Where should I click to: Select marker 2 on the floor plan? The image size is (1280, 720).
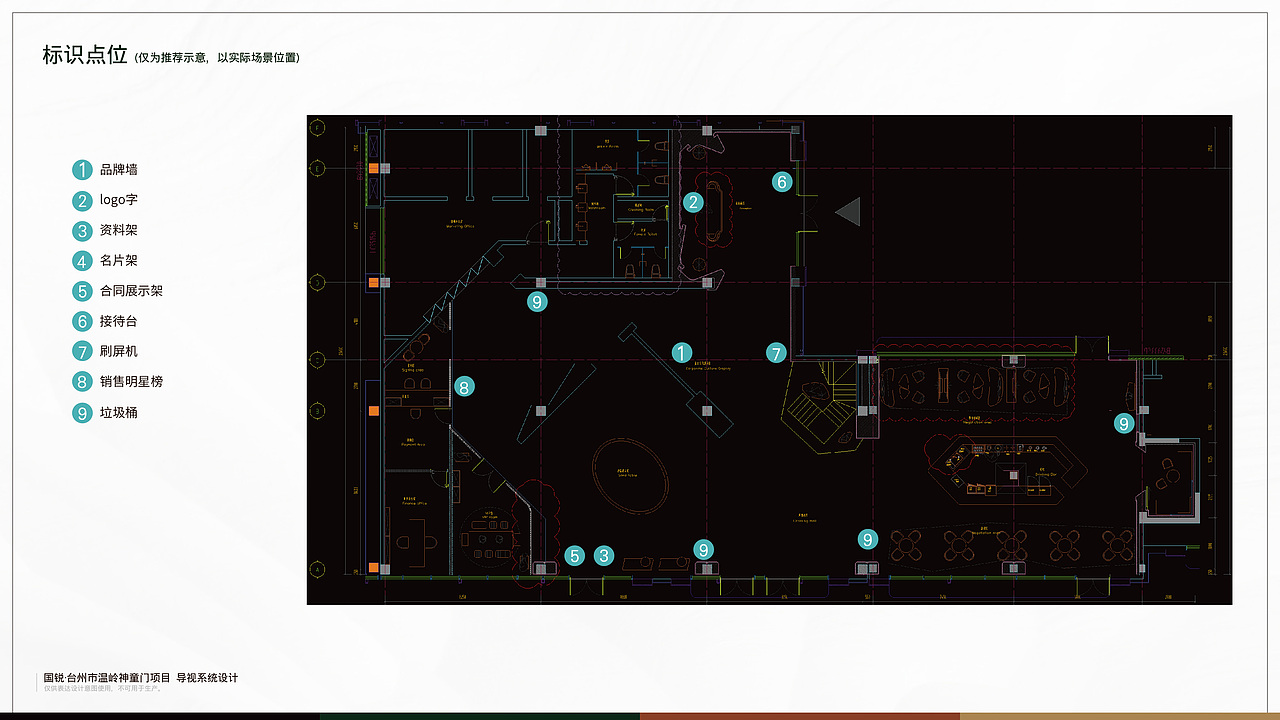(x=693, y=202)
